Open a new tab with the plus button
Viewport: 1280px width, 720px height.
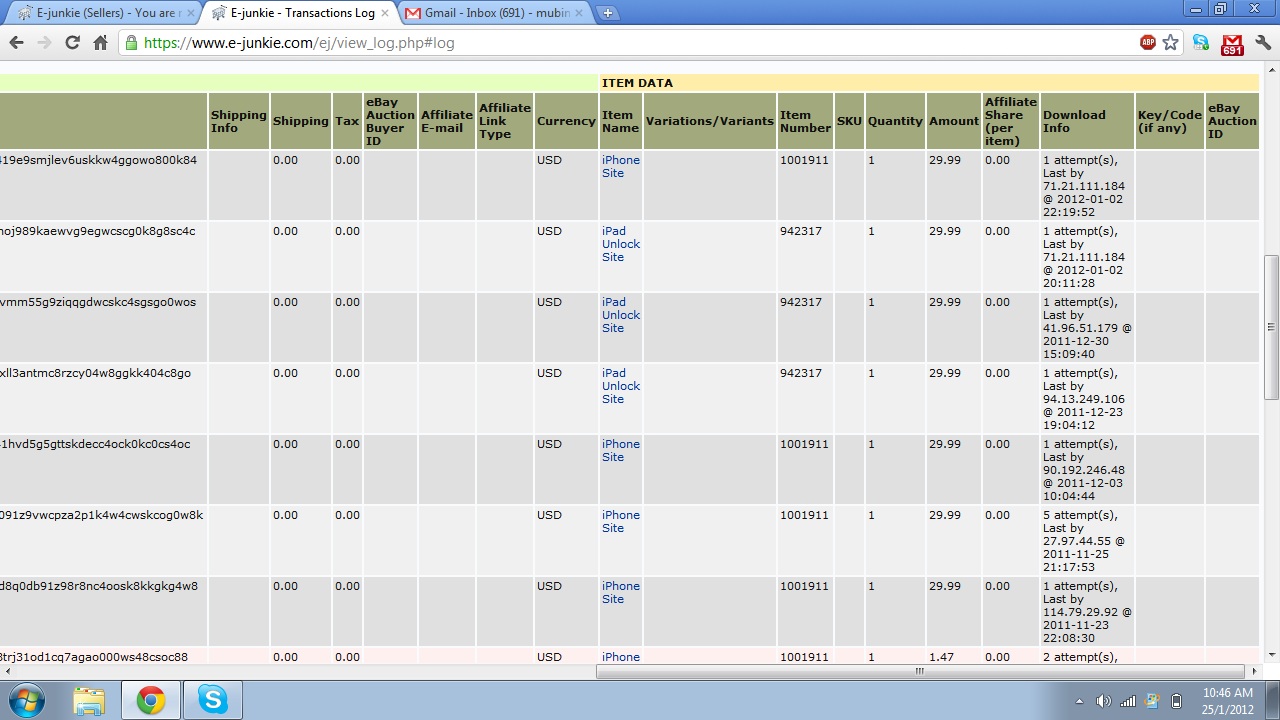coord(607,13)
